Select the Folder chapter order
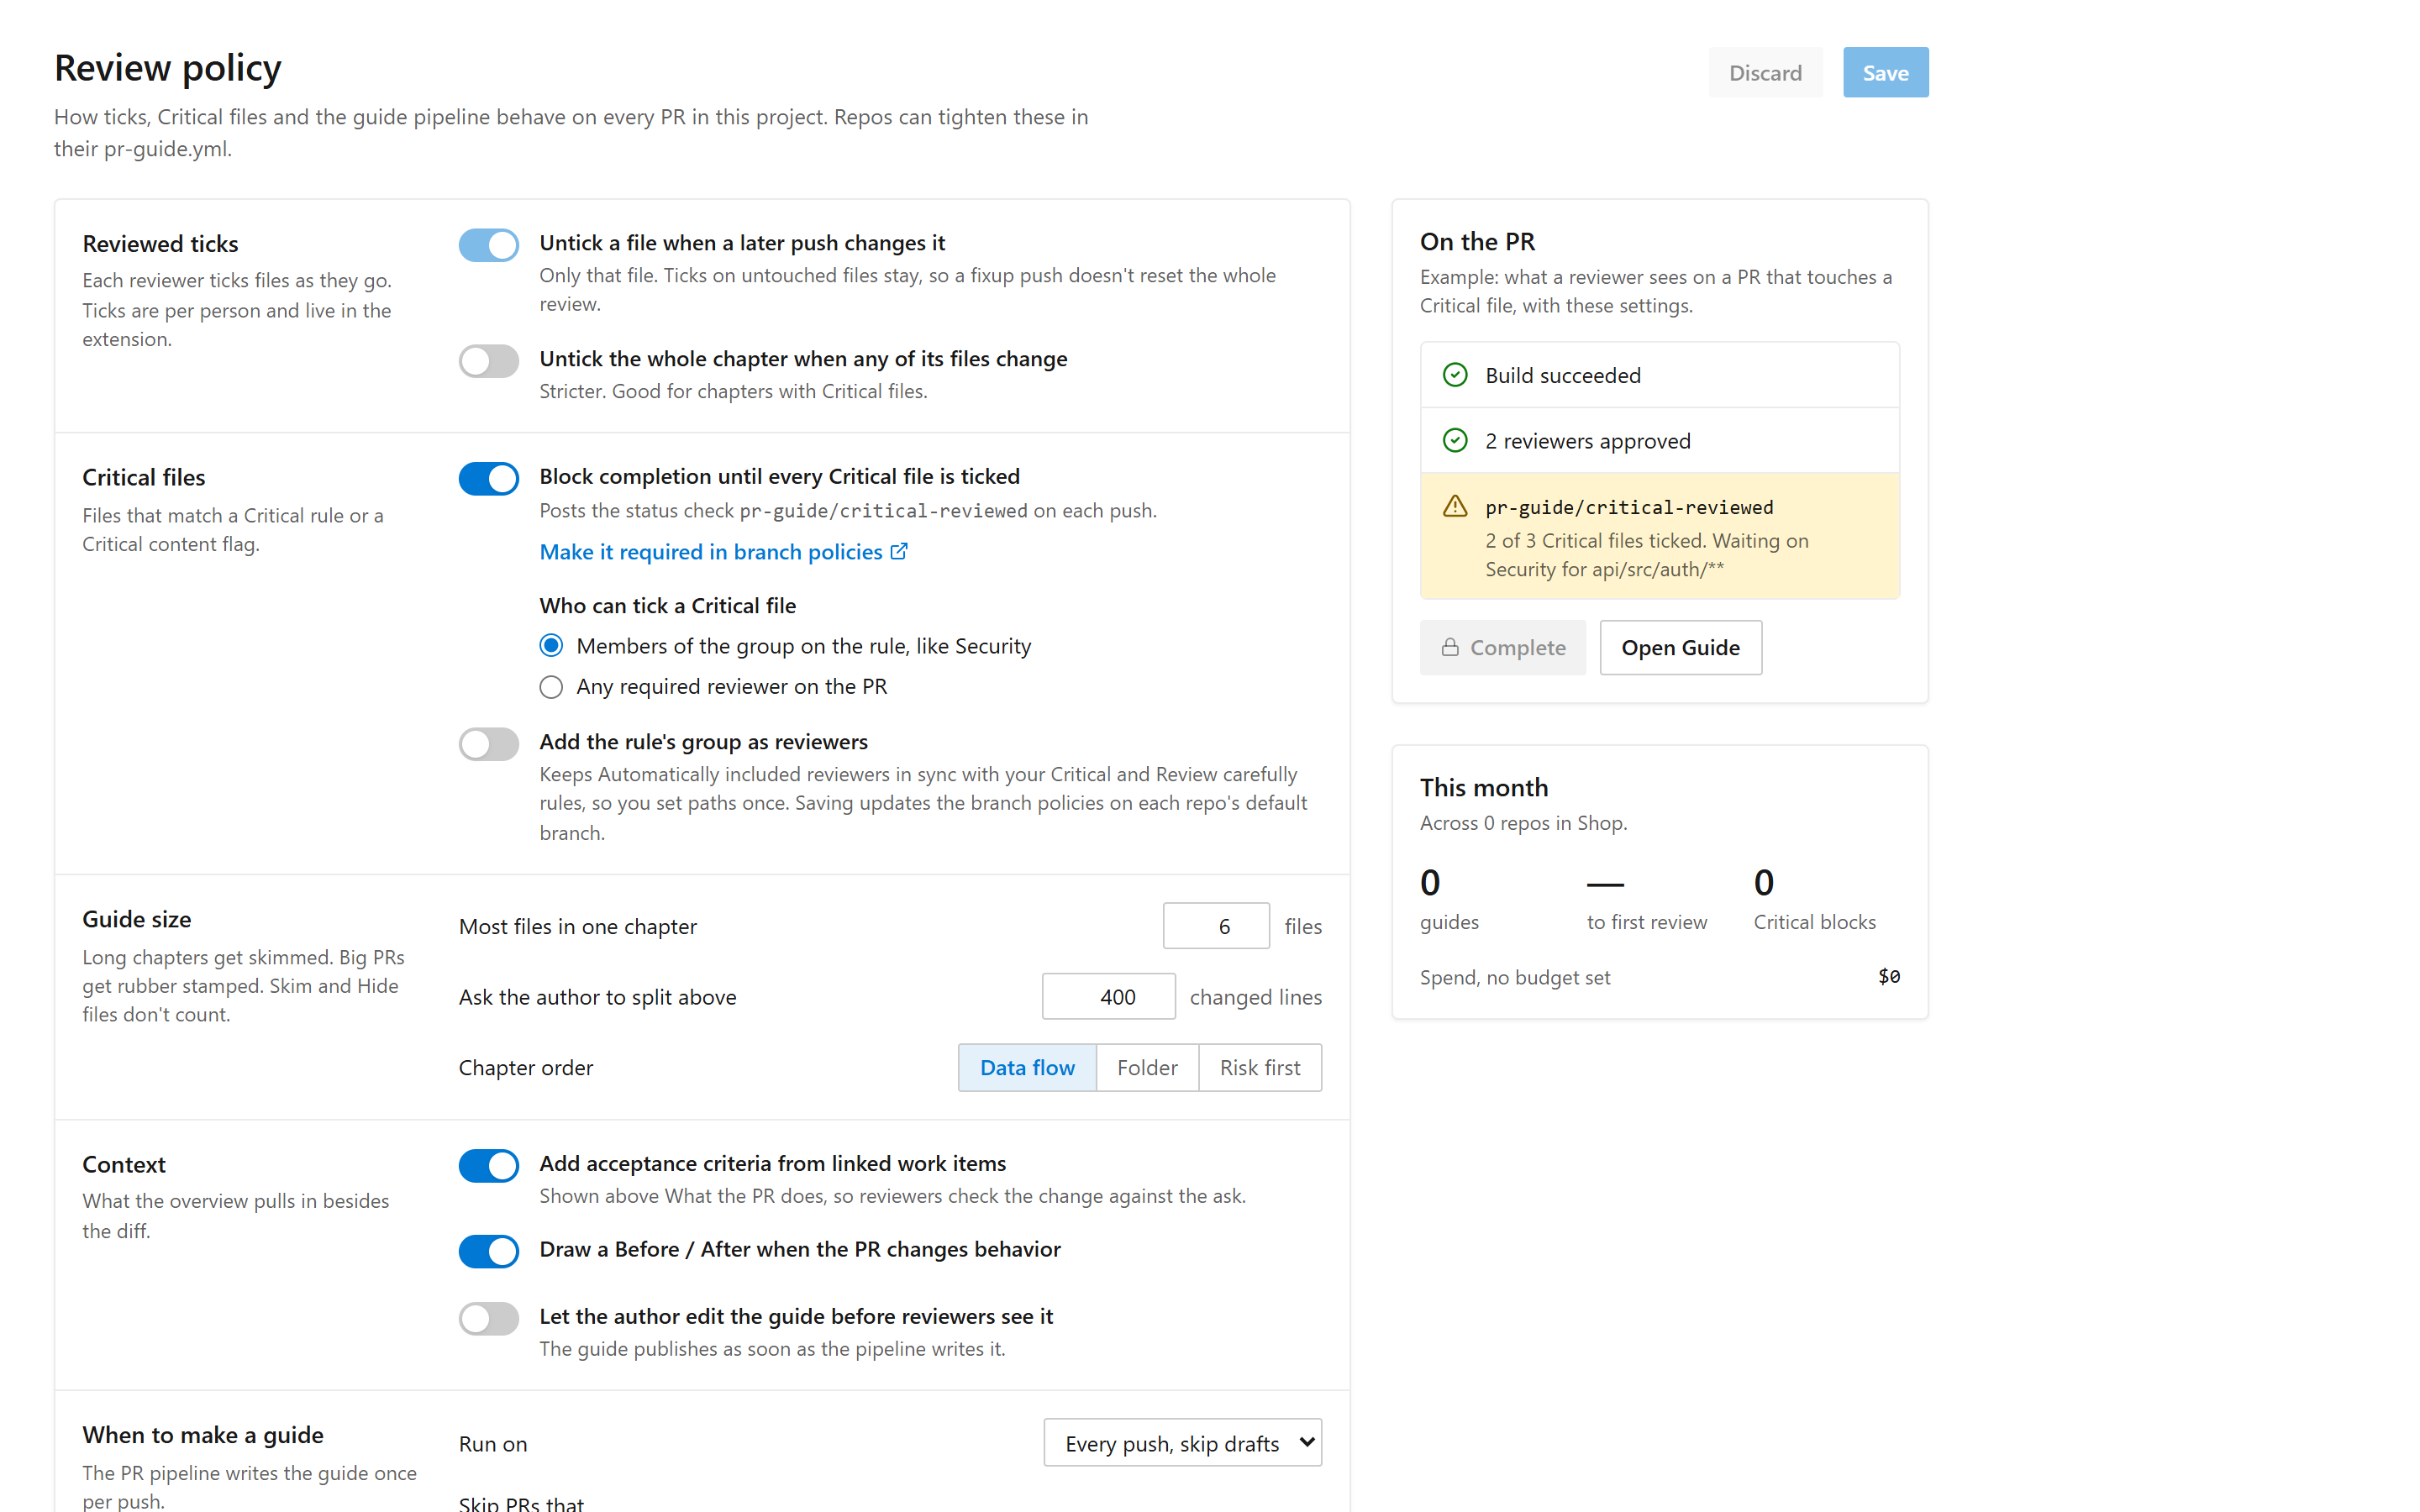Image resolution: width=2420 pixels, height=1512 pixels. pyautogui.click(x=1147, y=1068)
